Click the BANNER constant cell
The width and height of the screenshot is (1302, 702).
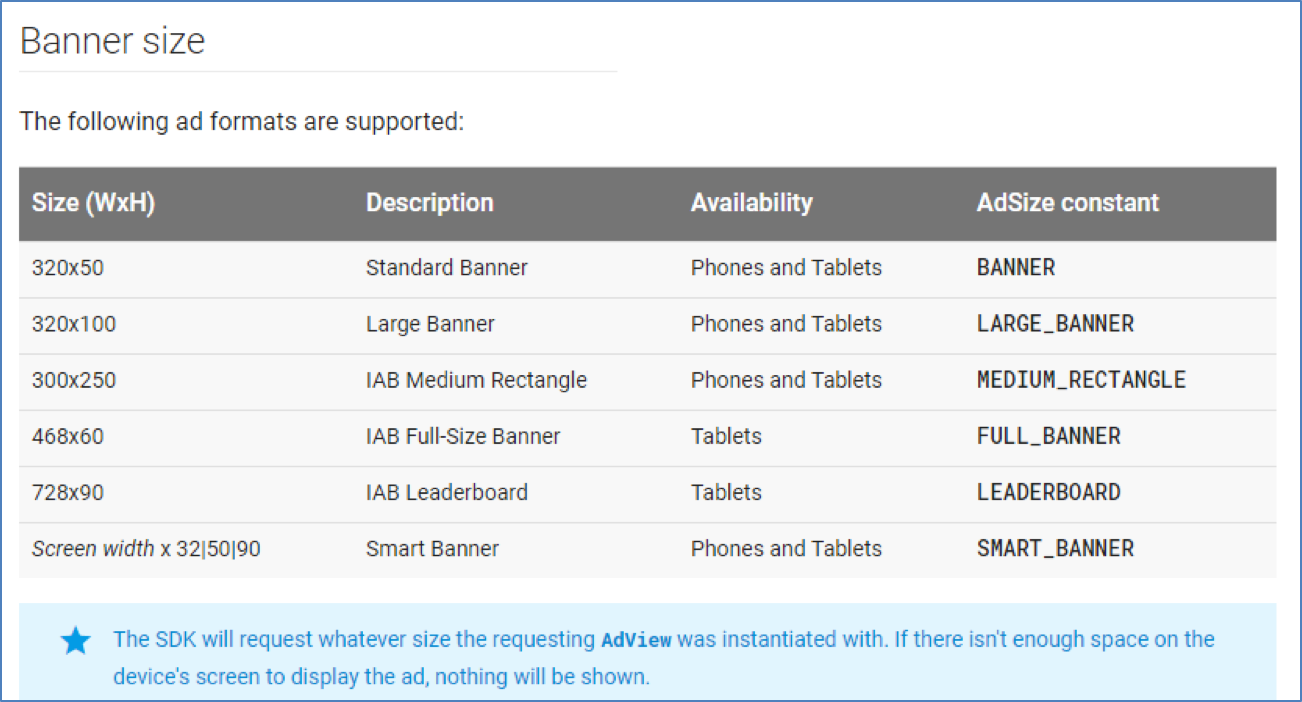point(1015,268)
